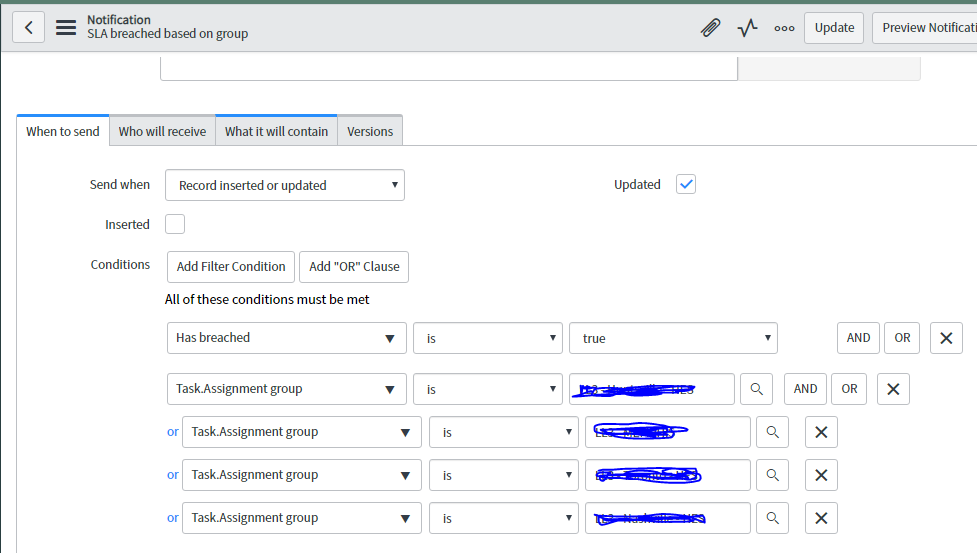The height and width of the screenshot is (553, 977).
Task: Delete the second 'or' condition row
Action: coord(821,475)
